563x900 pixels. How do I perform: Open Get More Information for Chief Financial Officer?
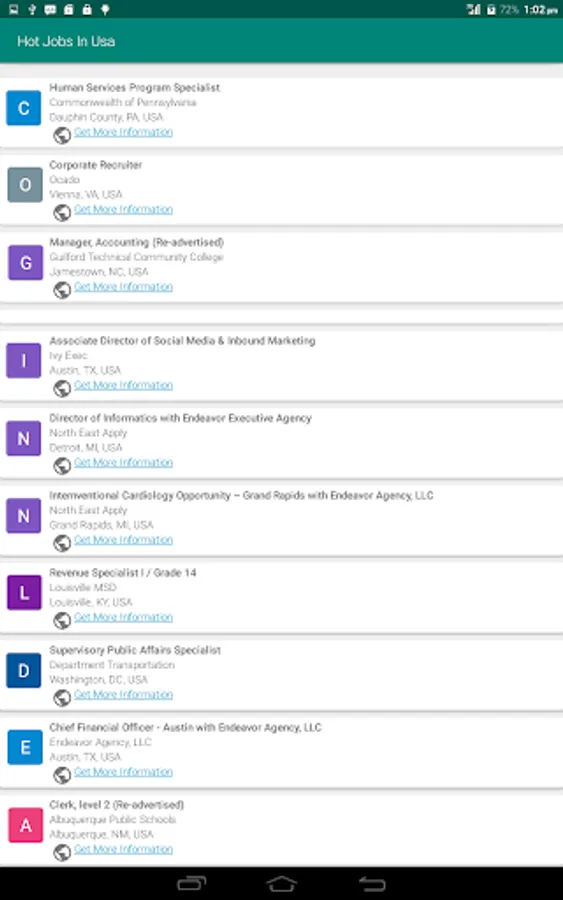pyautogui.click(x=123, y=771)
